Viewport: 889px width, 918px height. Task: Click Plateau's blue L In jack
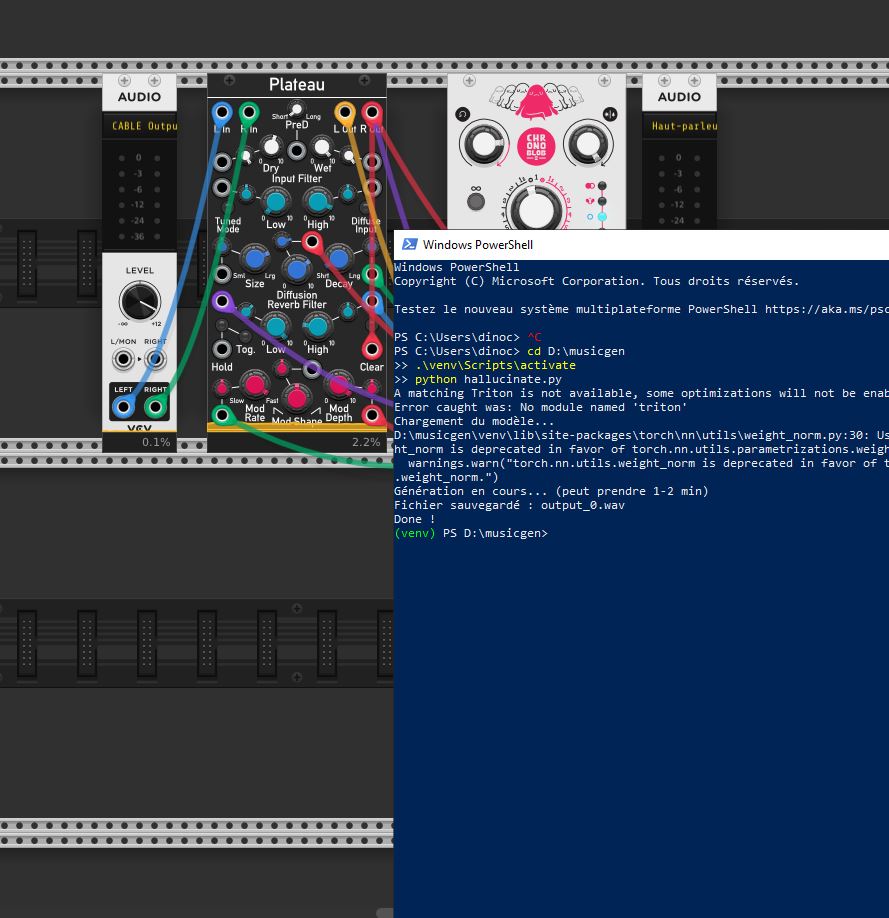222,112
